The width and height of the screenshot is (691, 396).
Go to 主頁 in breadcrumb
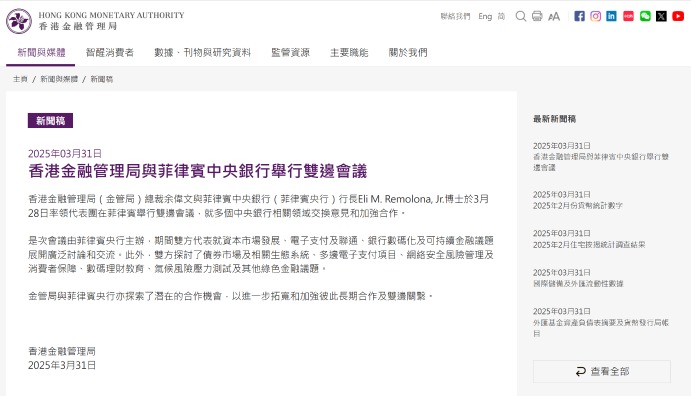20,79
